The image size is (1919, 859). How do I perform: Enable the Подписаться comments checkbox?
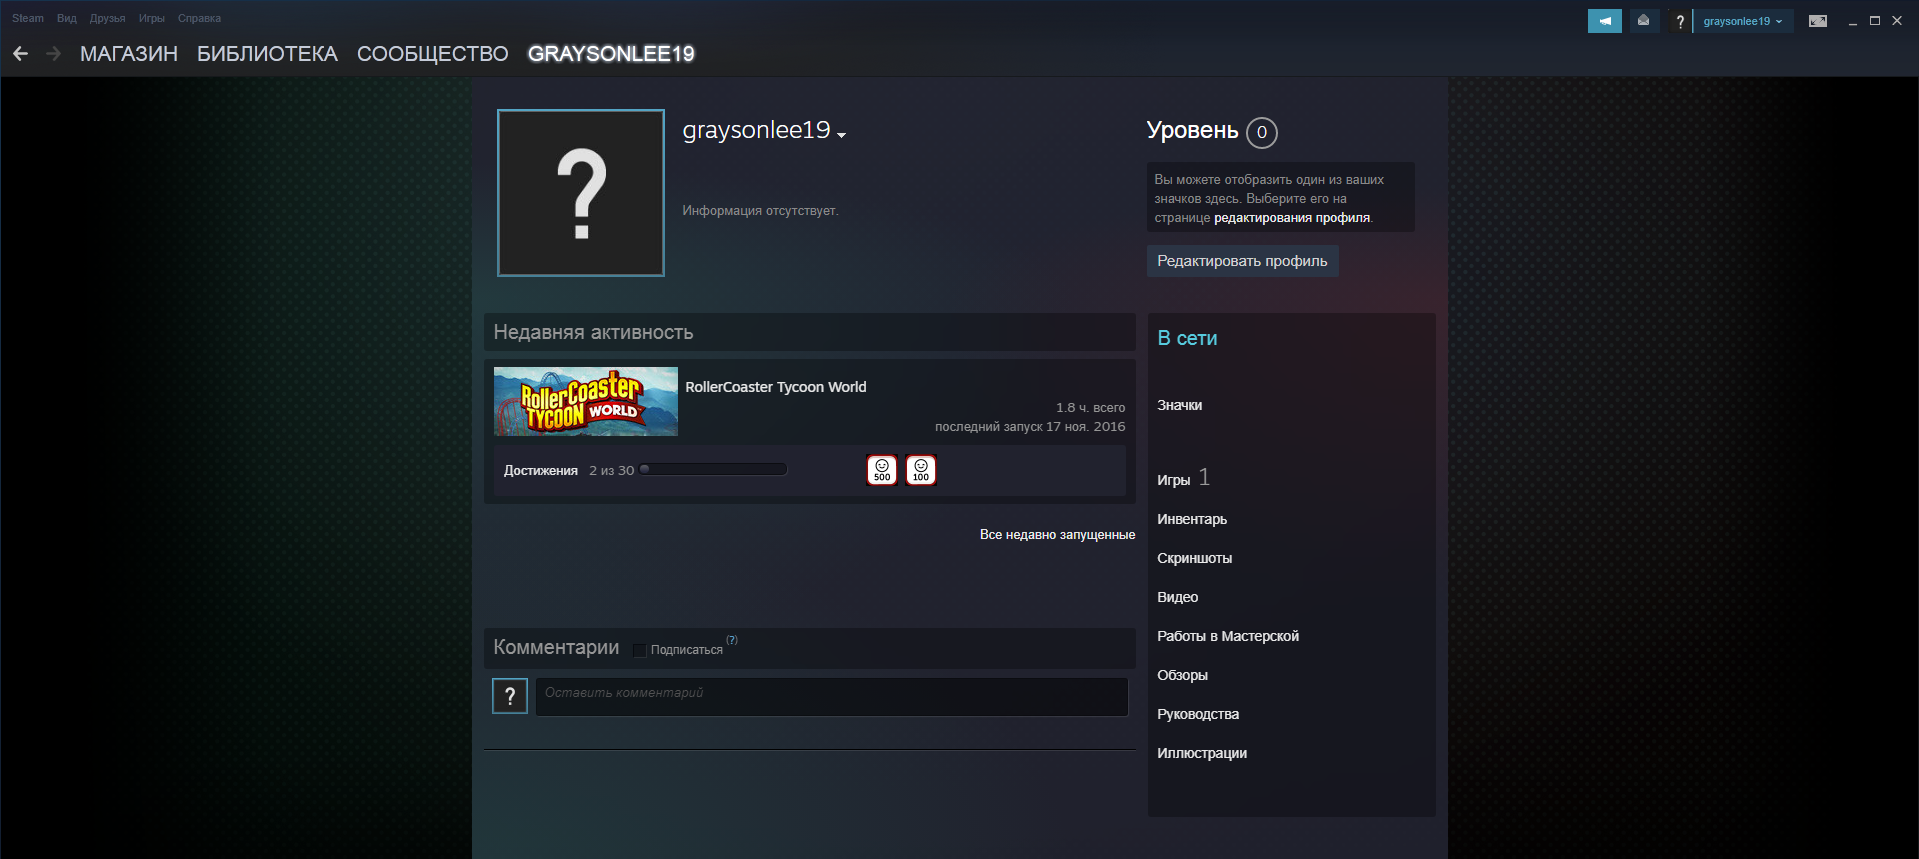coord(640,650)
